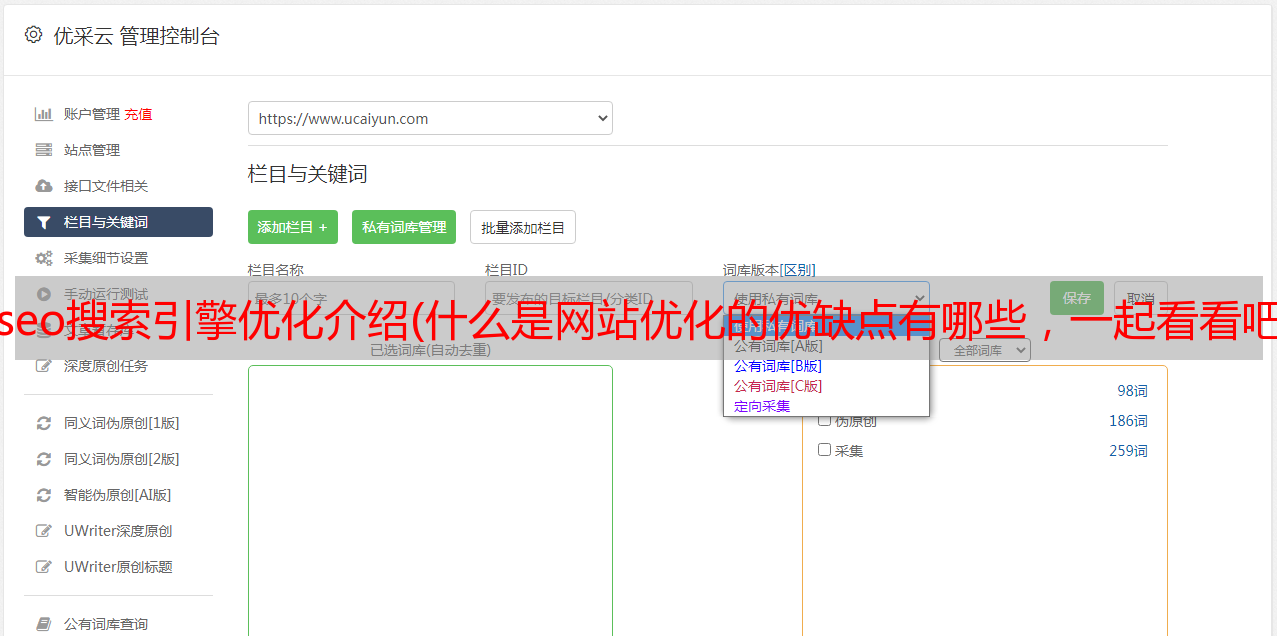The height and width of the screenshot is (636, 1277).
Task: Open 智能伪原创[AI版] sidebar item
Action: pyautogui.click(x=118, y=495)
